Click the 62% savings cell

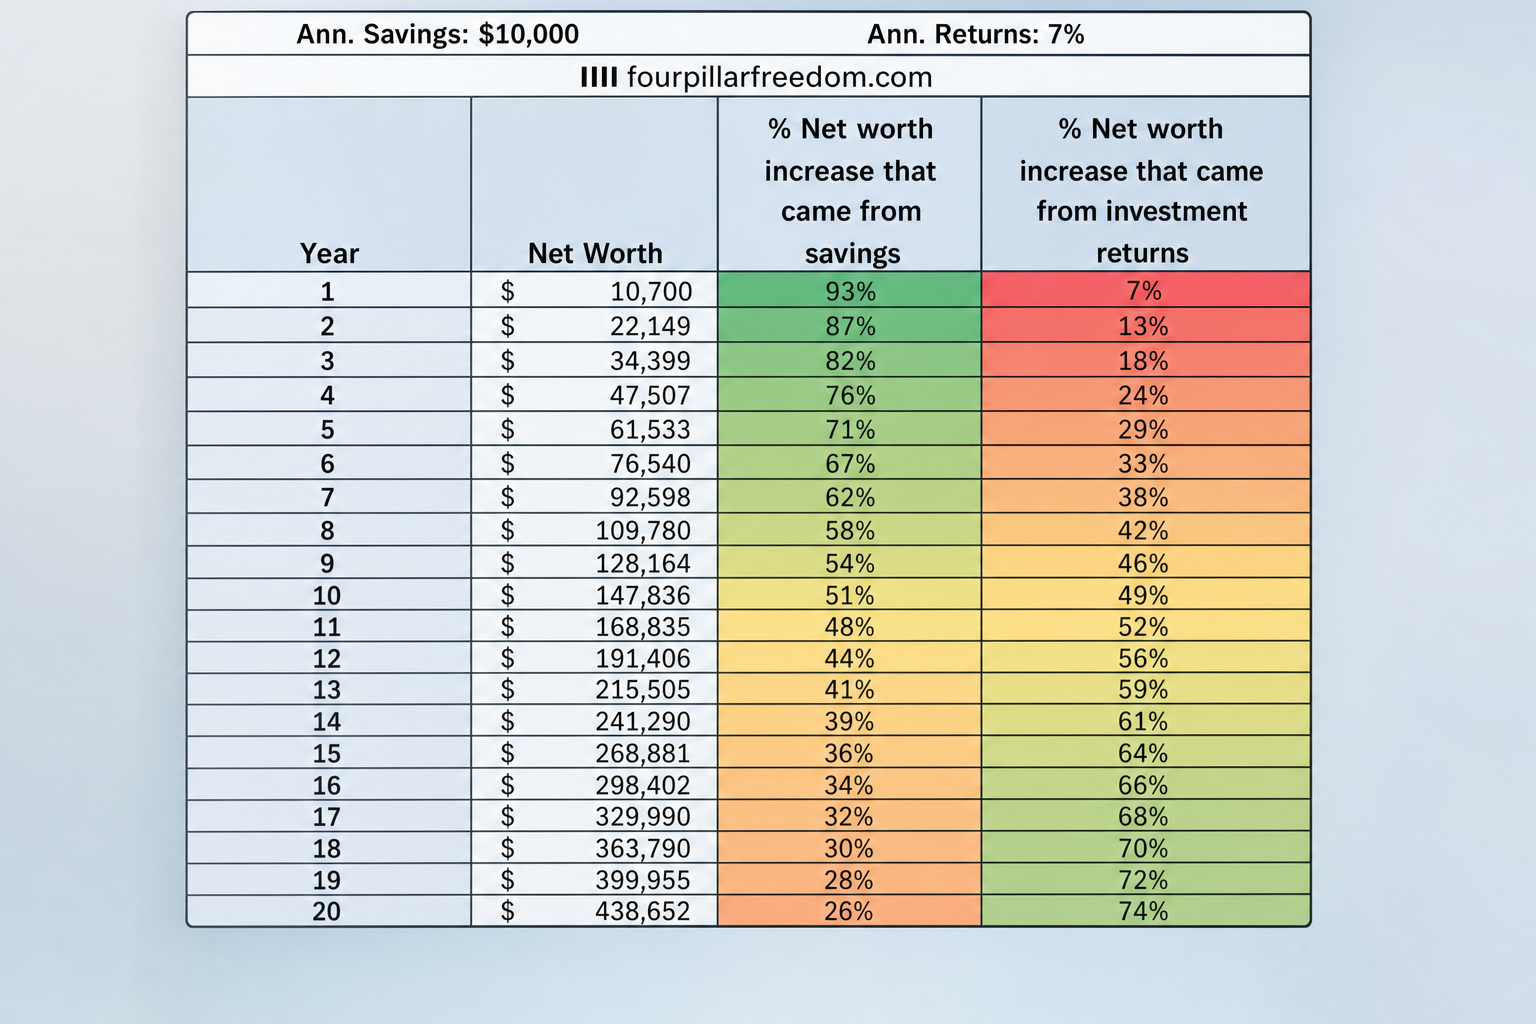pos(850,497)
